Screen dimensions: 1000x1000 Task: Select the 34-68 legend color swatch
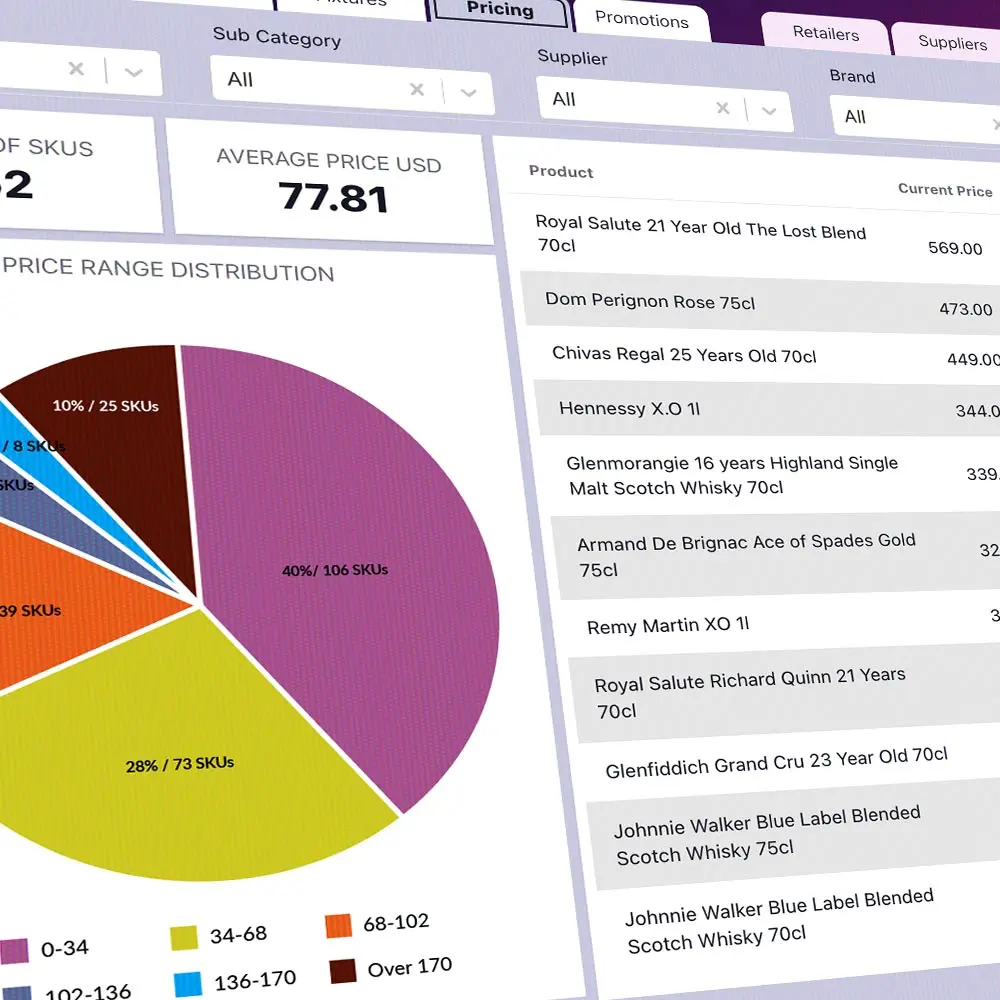184,938
